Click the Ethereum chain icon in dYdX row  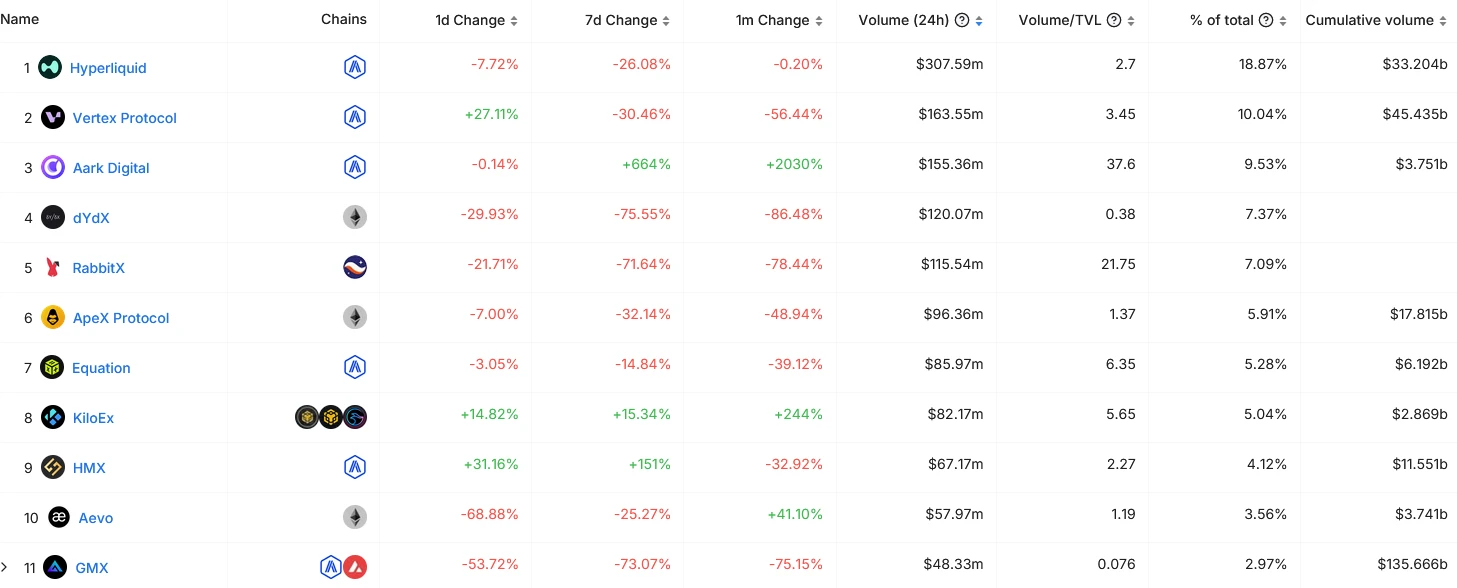click(x=355, y=217)
